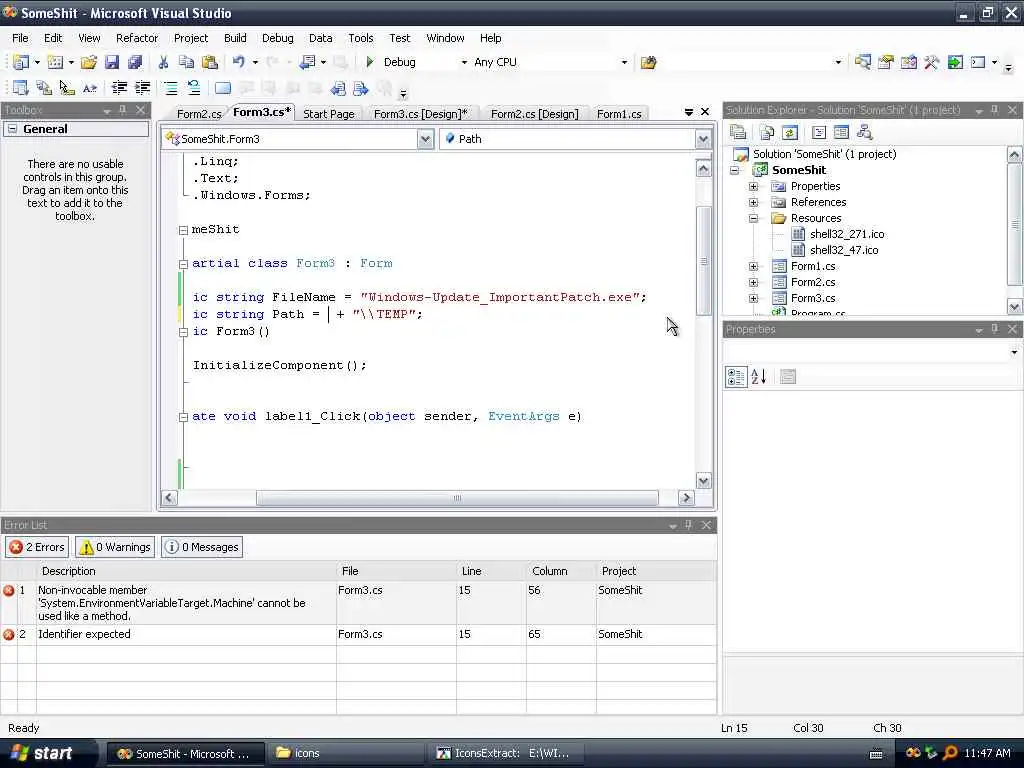1024x768 pixels.
Task: Expand the Form1.cs node
Action: (x=753, y=266)
